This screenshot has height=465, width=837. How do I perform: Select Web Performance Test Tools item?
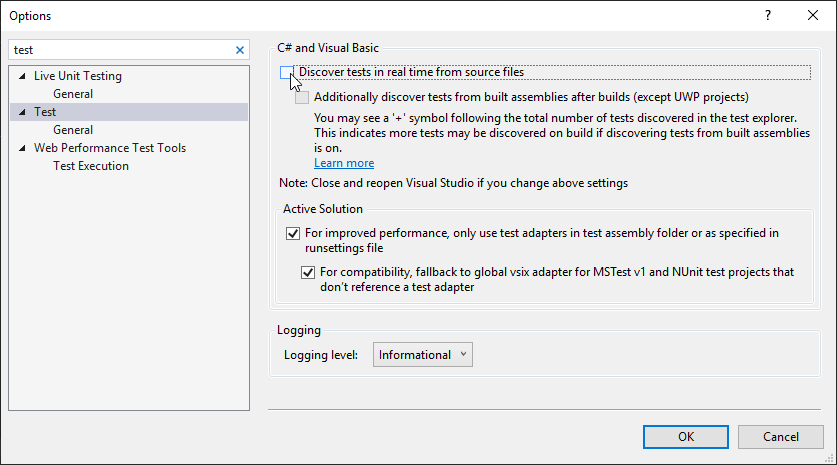point(110,148)
